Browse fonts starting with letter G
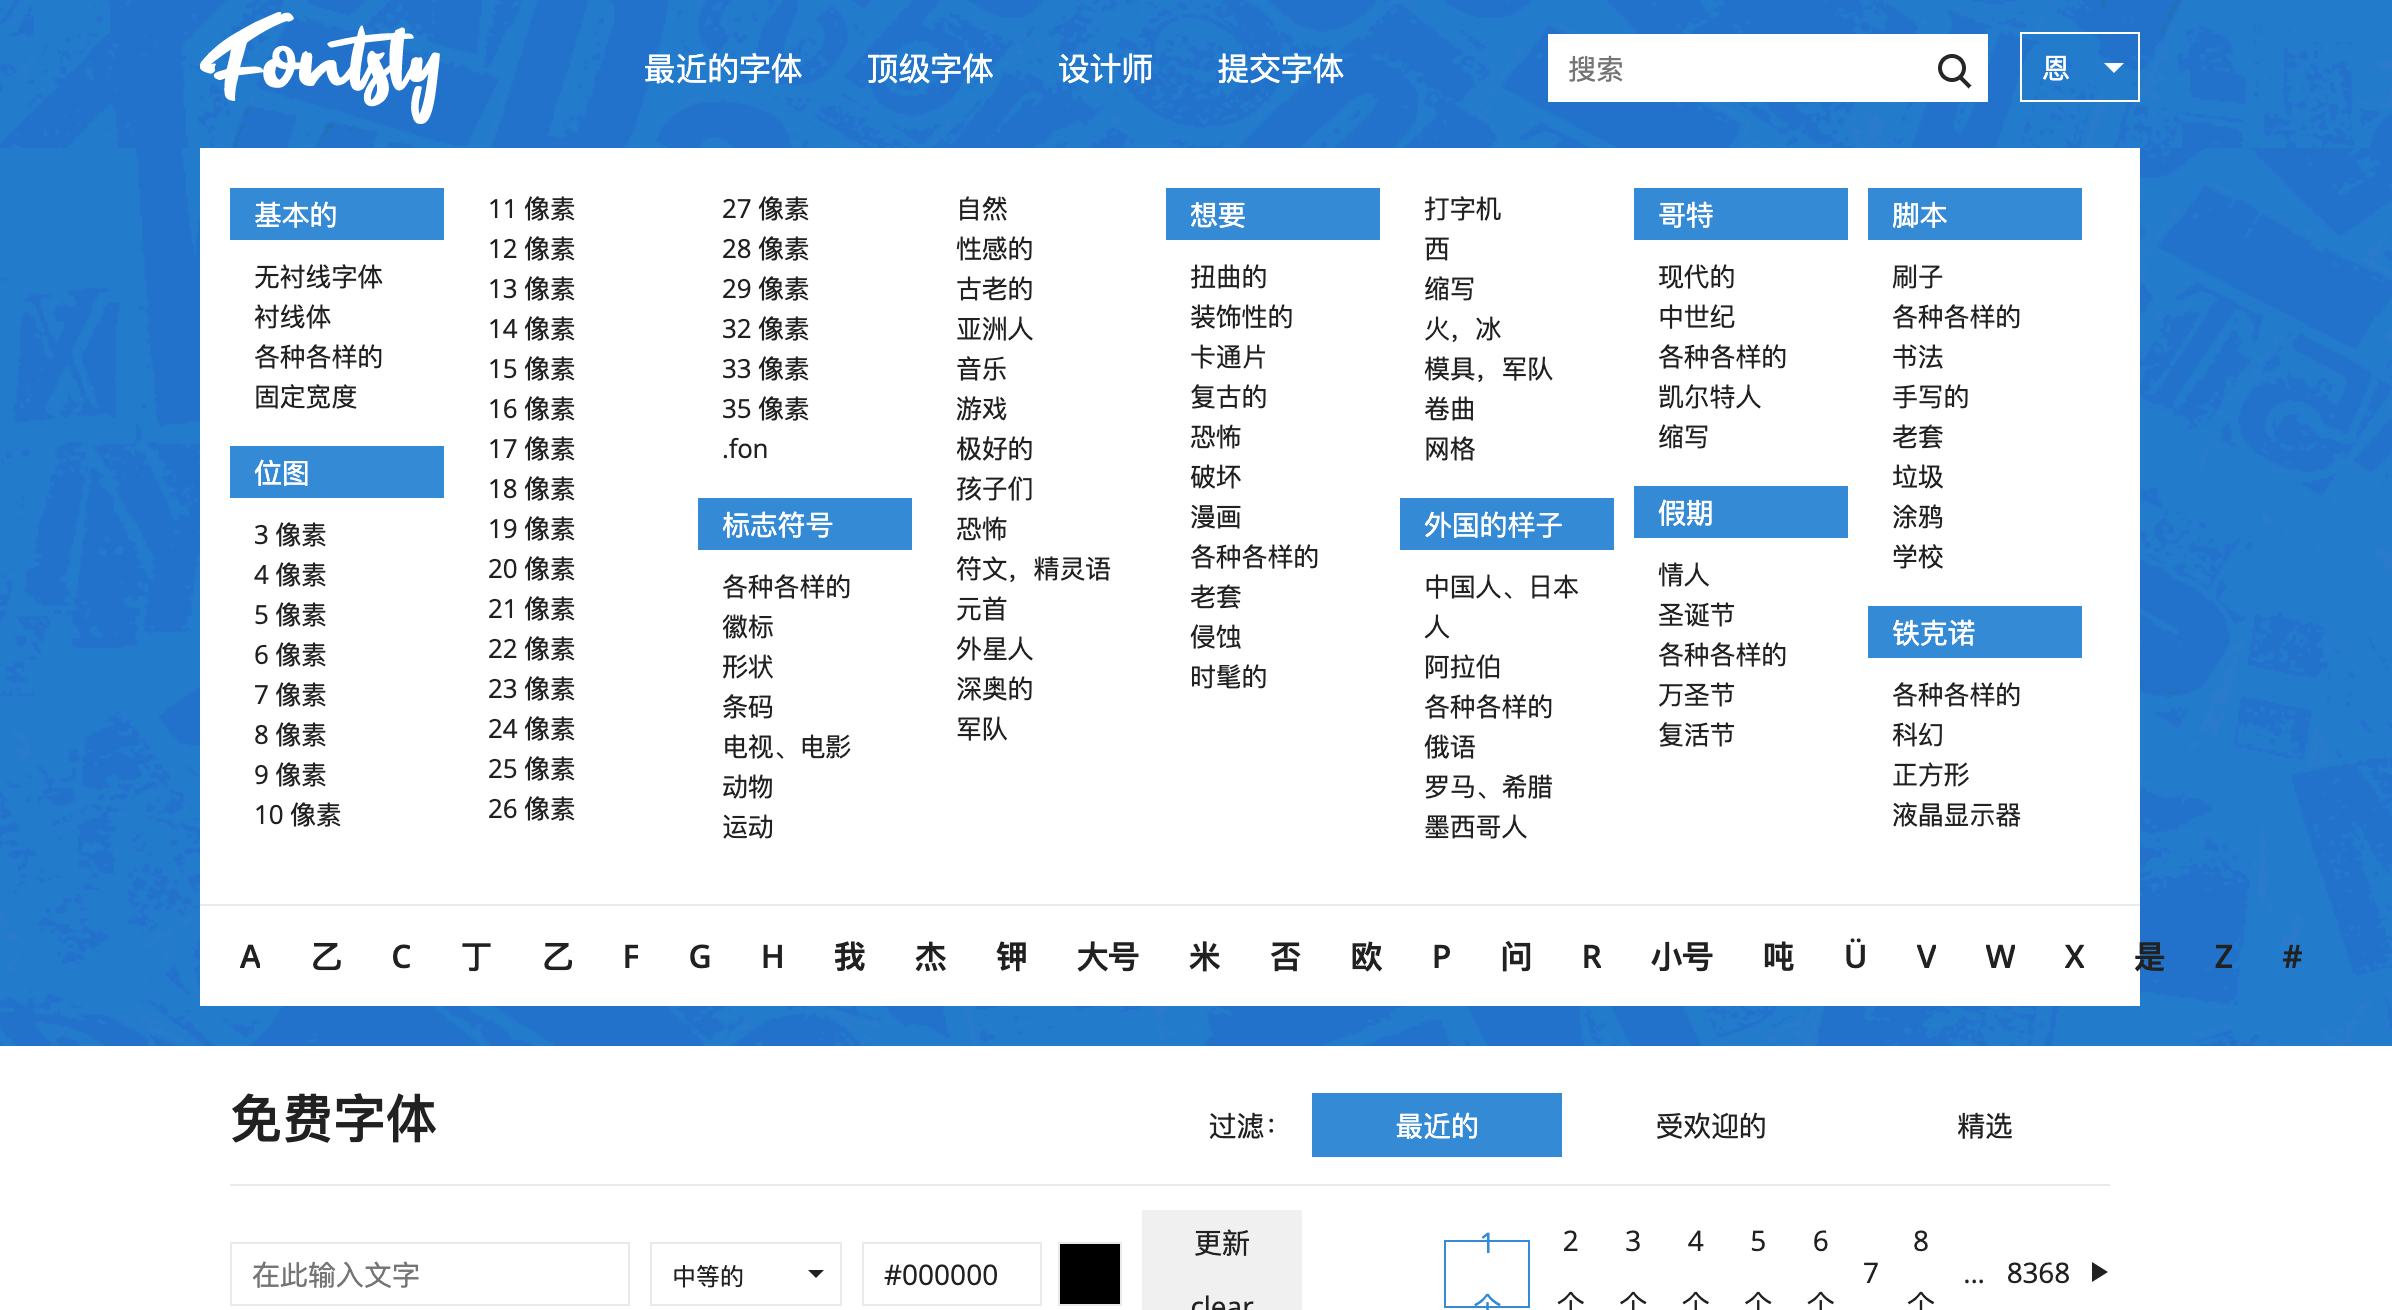The width and height of the screenshot is (2392, 1310). click(699, 957)
